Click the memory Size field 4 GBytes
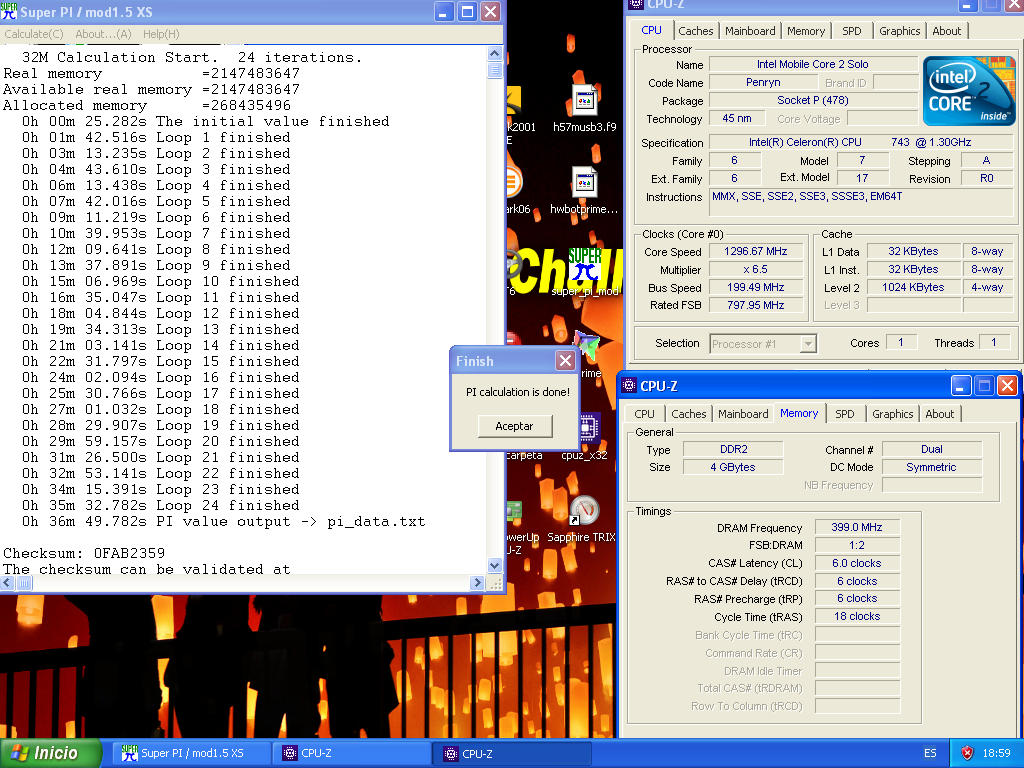The width and height of the screenshot is (1024, 768). coord(733,467)
